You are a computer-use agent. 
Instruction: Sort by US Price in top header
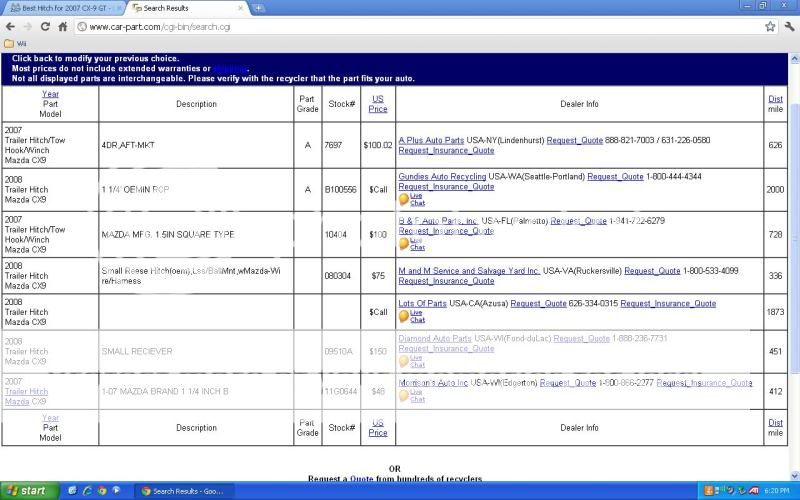[378, 104]
